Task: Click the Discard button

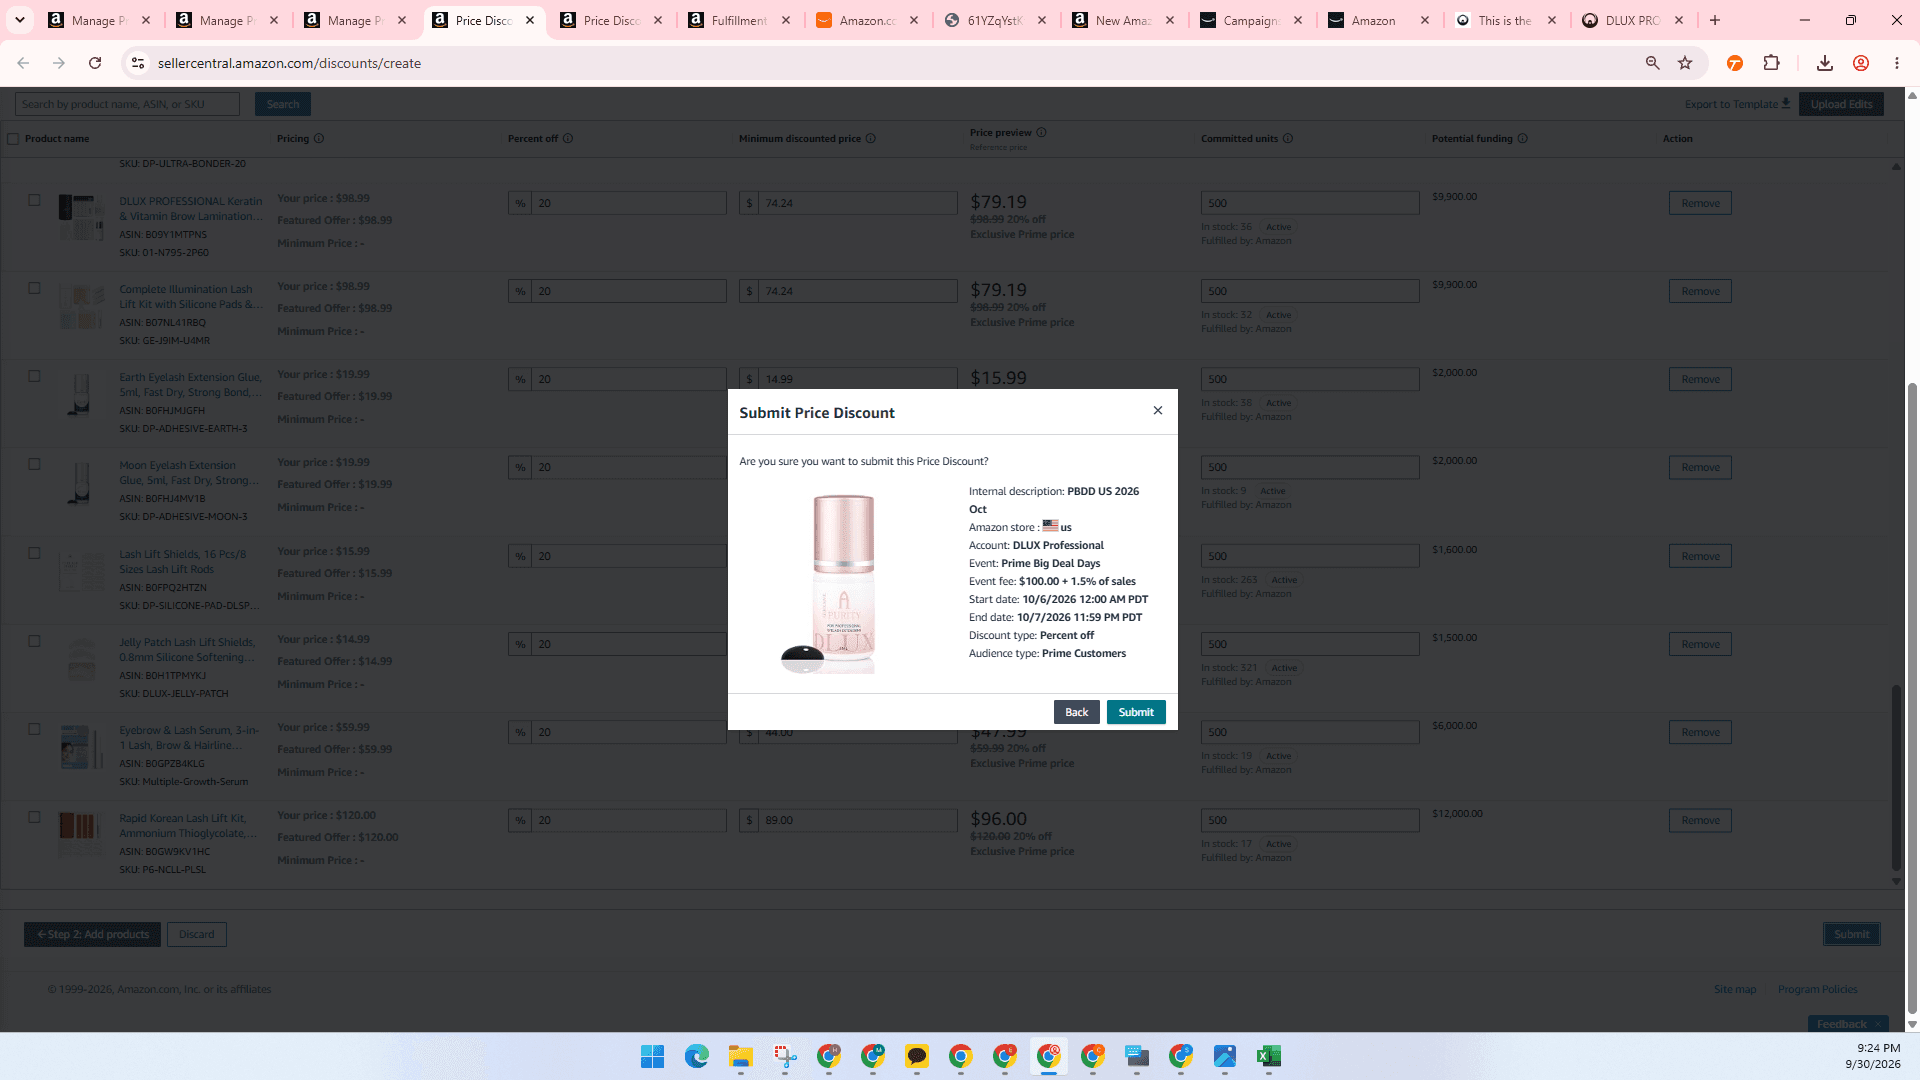Action: pos(196,934)
